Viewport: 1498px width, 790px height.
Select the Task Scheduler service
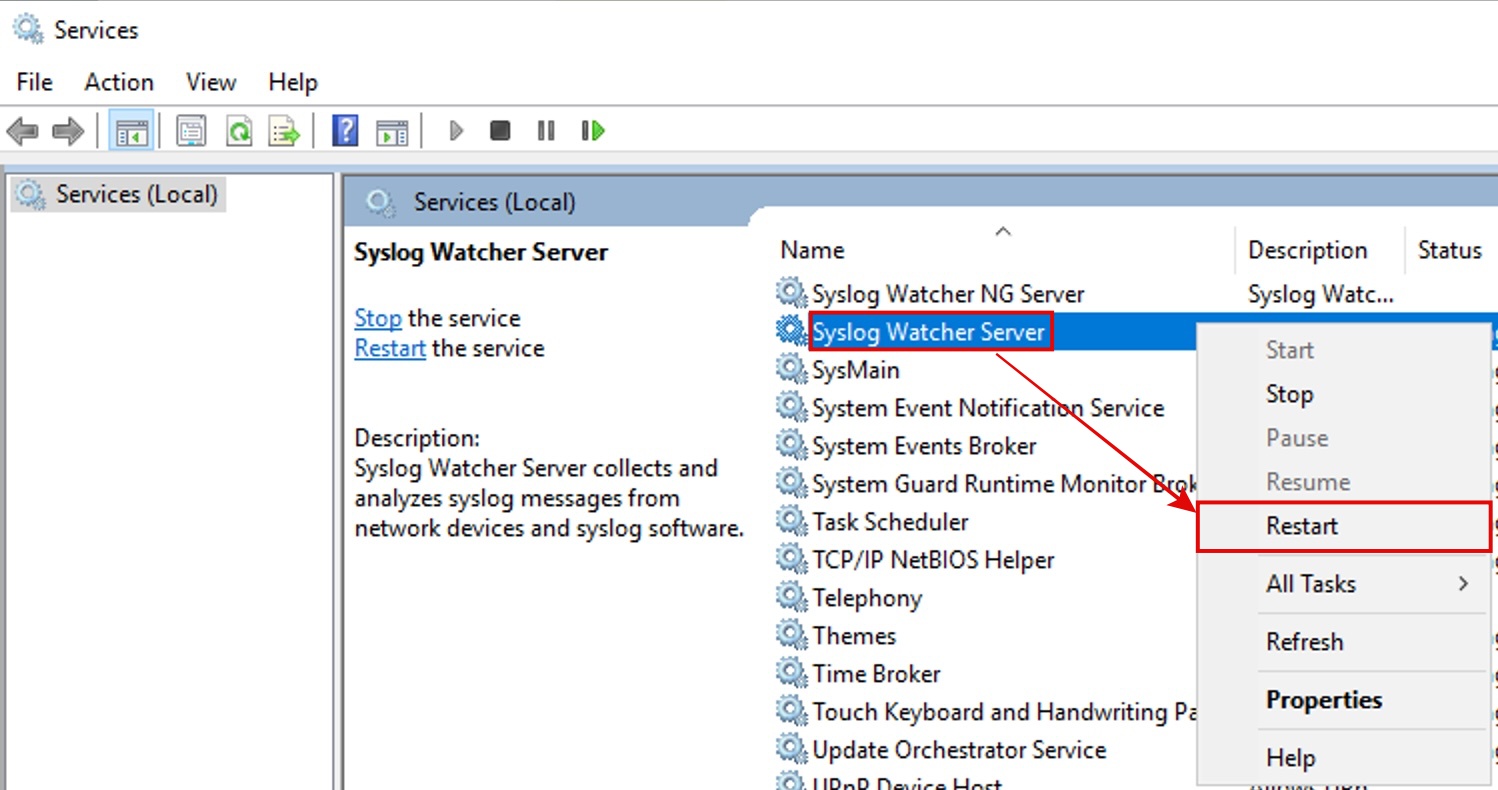tap(890, 522)
